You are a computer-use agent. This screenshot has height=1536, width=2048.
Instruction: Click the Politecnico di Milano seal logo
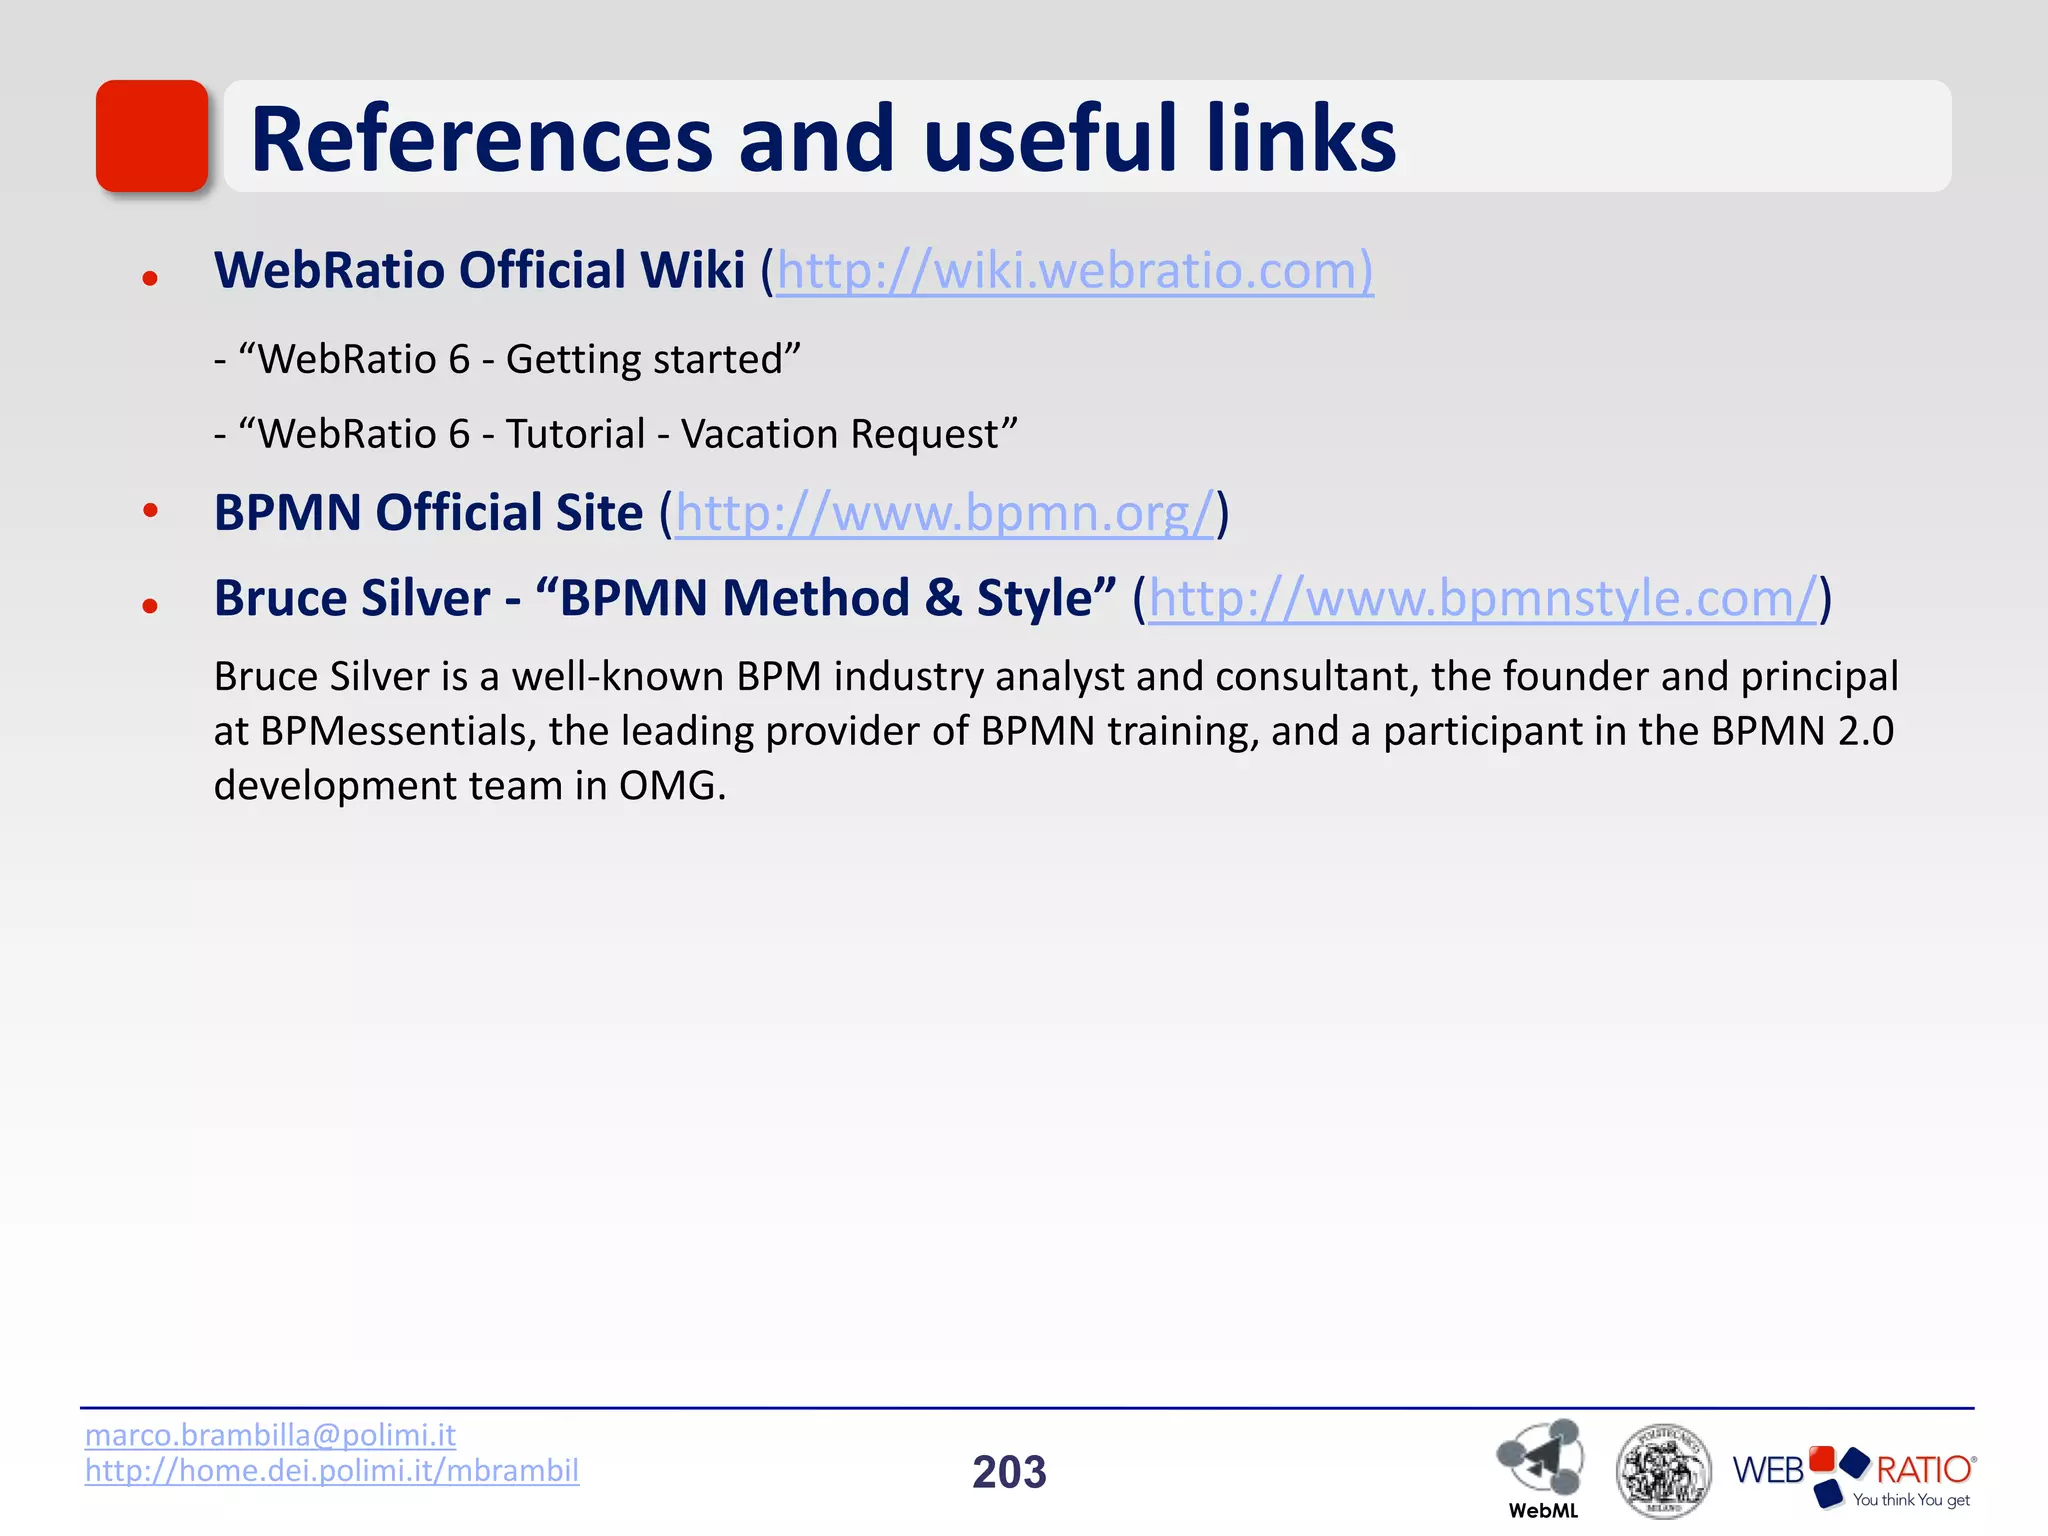point(1663,1471)
